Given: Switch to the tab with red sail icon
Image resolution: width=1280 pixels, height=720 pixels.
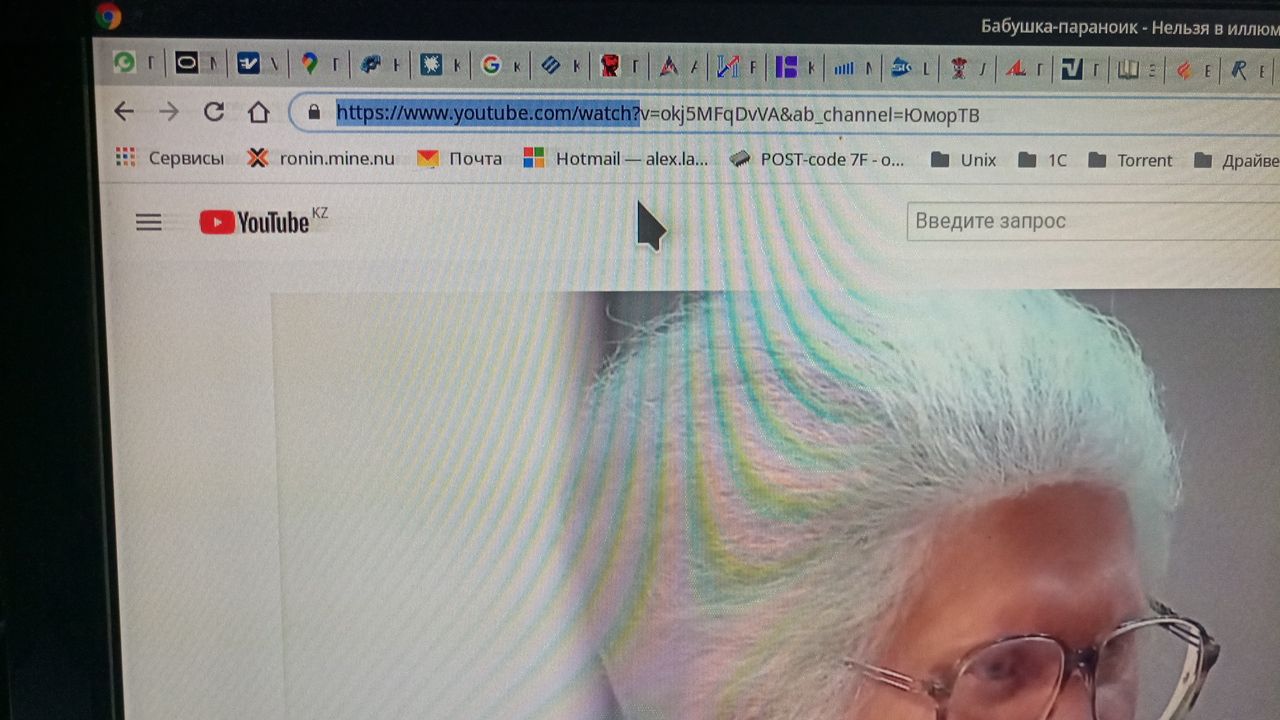Looking at the screenshot, I should [x=1017, y=69].
